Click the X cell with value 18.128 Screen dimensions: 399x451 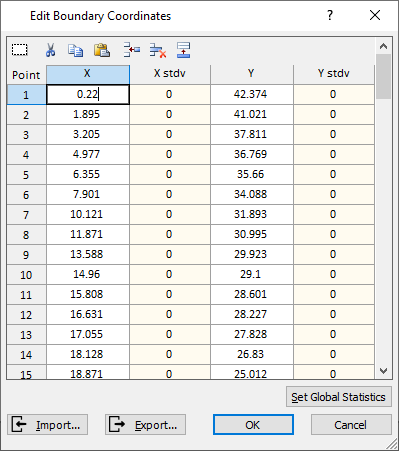[x=88, y=354]
